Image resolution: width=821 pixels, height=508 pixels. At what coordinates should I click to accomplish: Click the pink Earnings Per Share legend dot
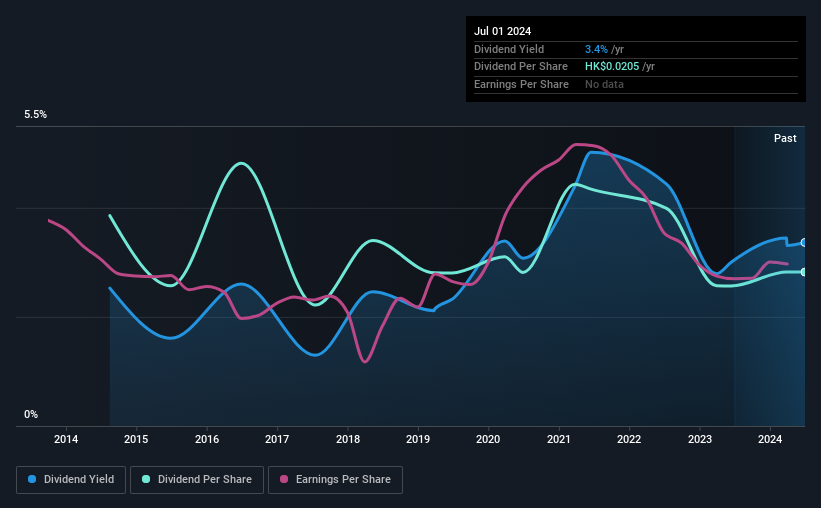(x=284, y=479)
